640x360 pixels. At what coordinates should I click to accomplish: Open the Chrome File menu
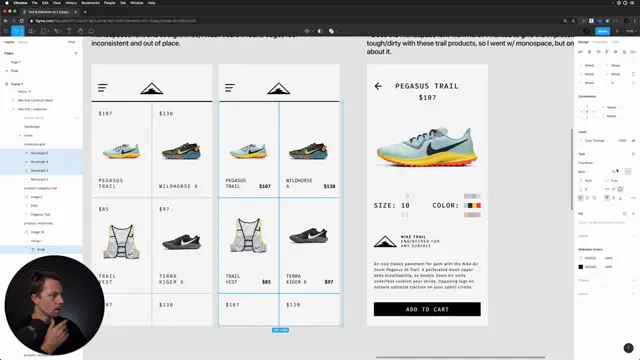point(35,3)
